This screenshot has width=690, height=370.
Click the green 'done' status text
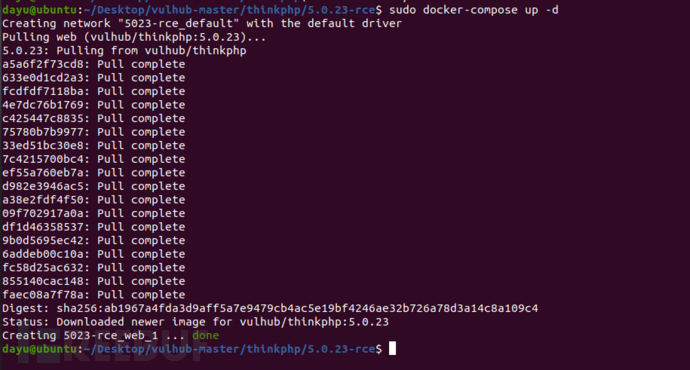pos(206,335)
